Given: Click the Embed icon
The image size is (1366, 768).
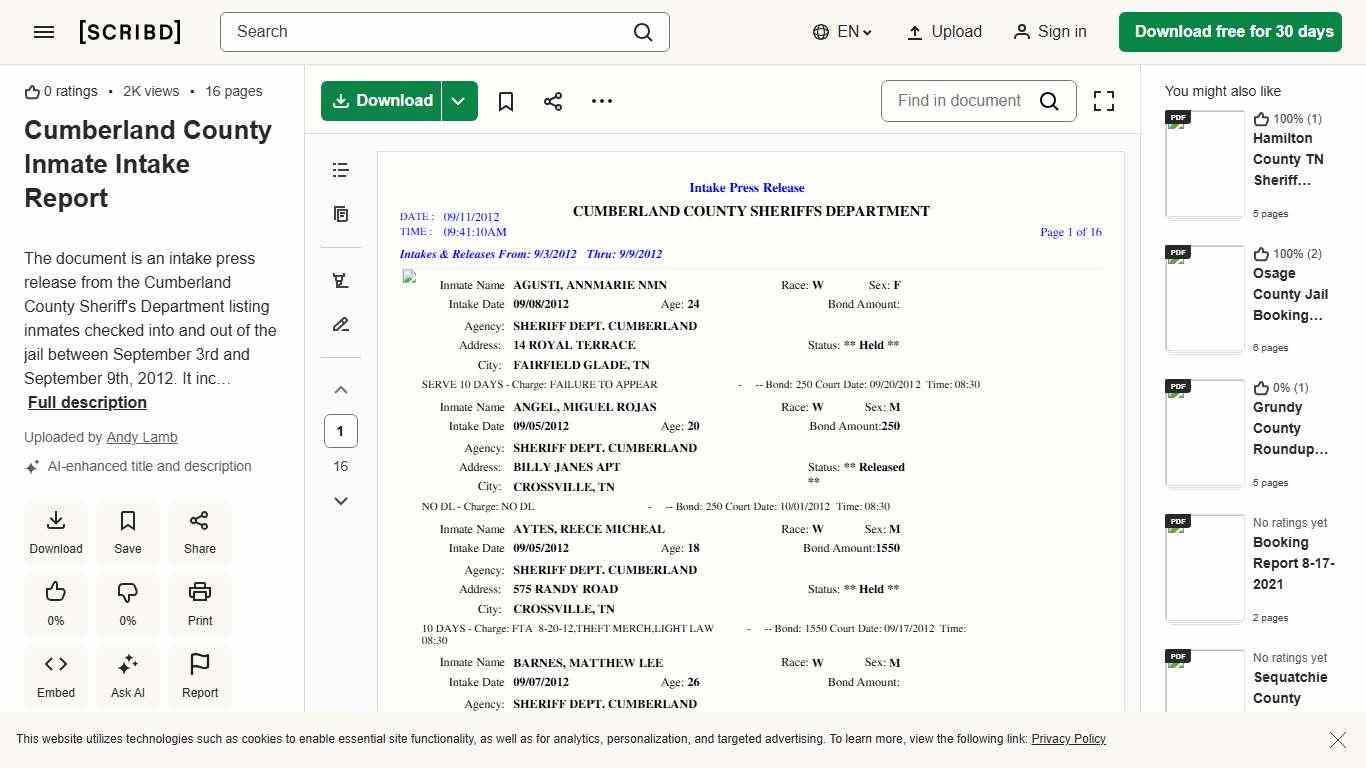Looking at the screenshot, I should tap(55, 676).
